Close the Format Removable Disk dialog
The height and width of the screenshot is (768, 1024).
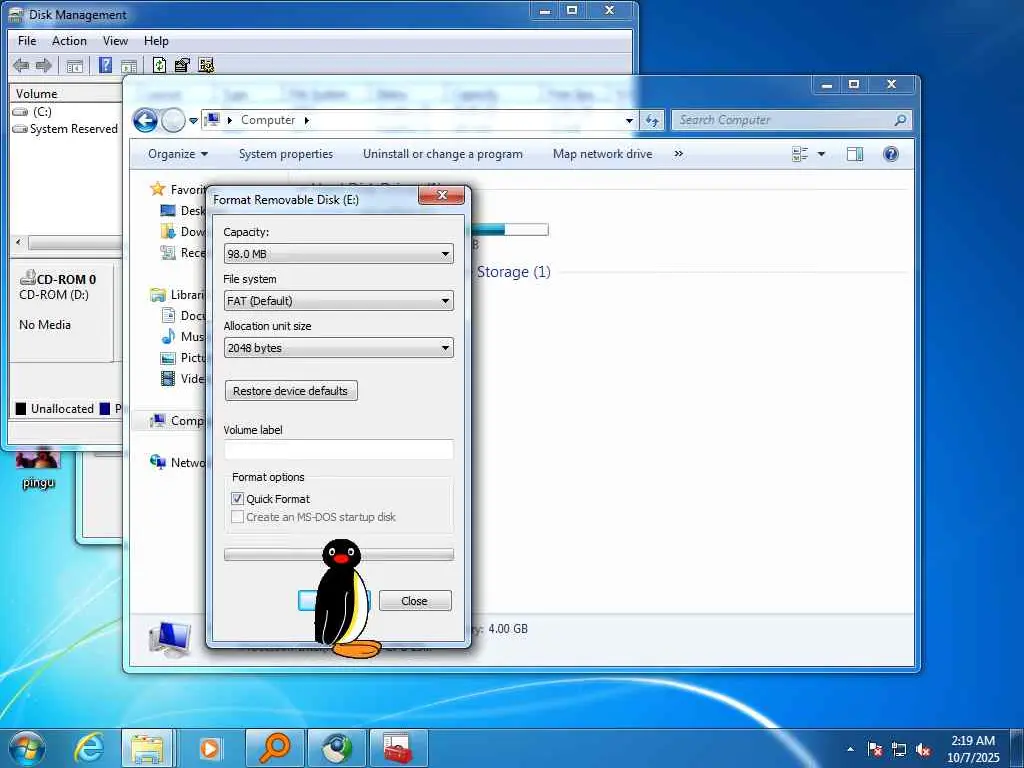[441, 195]
